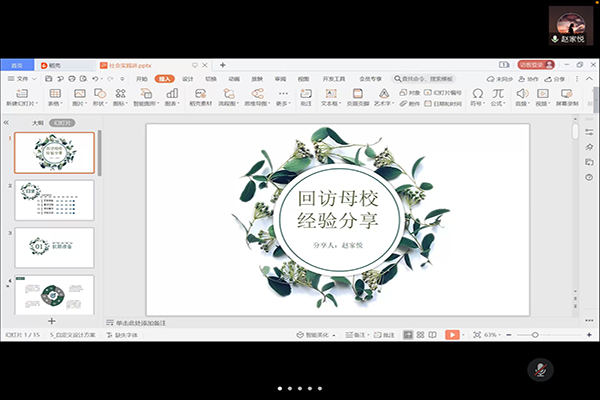Switch panel to 大纲 (Outline) view
This screenshot has height=400, width=600.
click(38, 124)
